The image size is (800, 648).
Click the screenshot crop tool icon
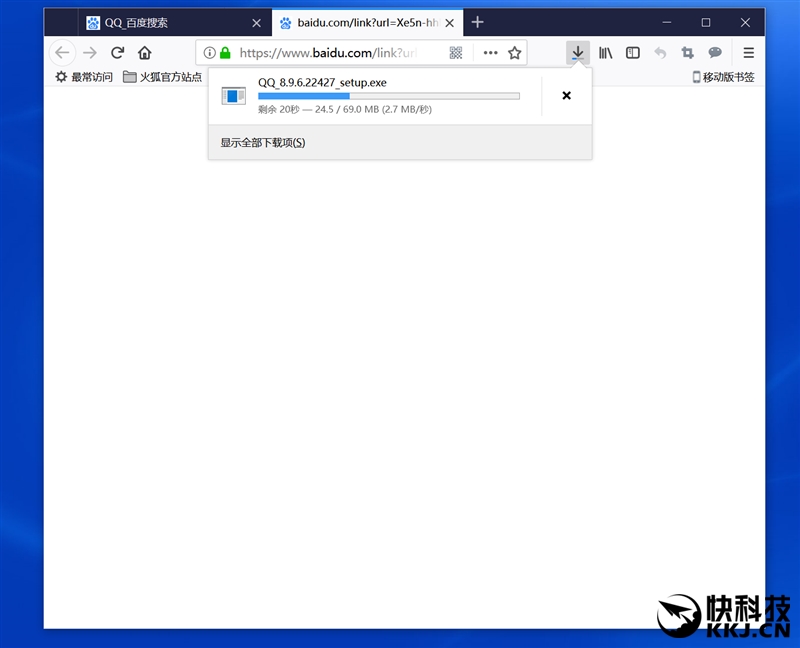click(688, 53)
